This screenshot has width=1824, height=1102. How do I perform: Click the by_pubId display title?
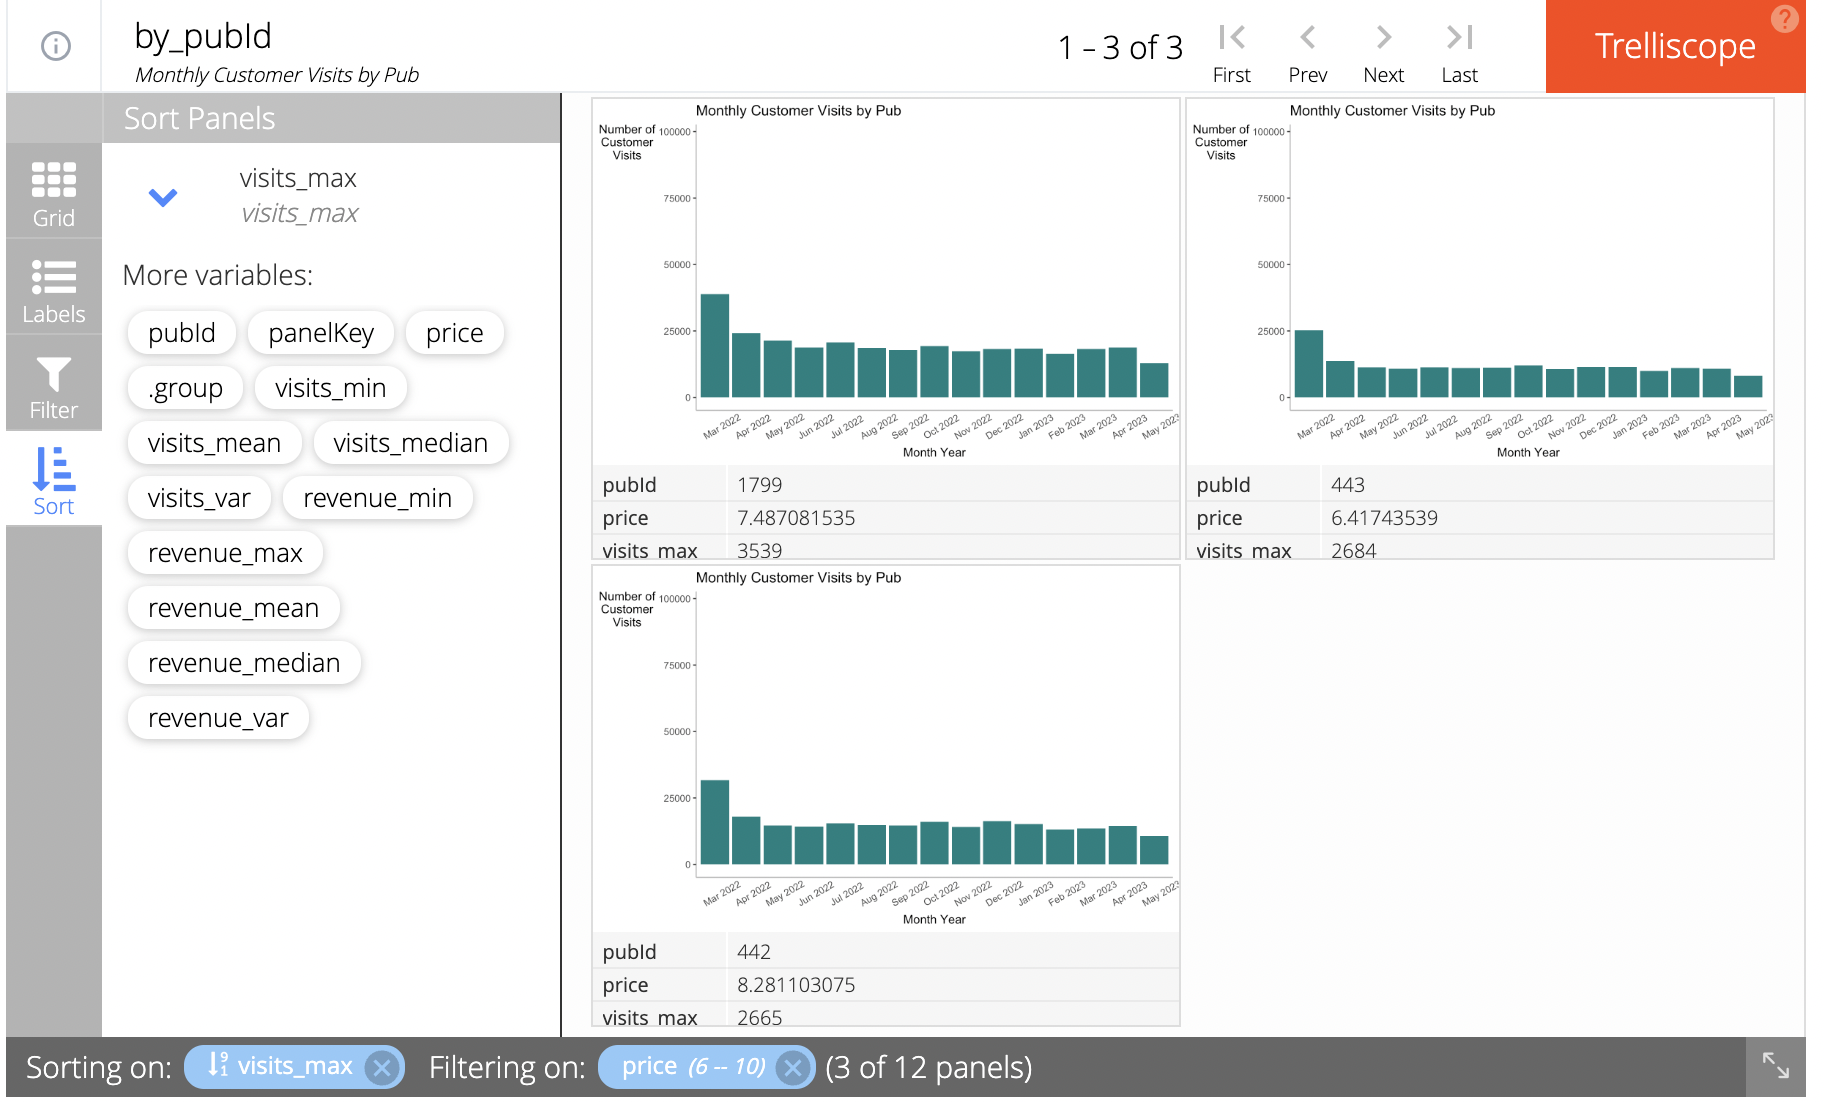coord(203,36)
